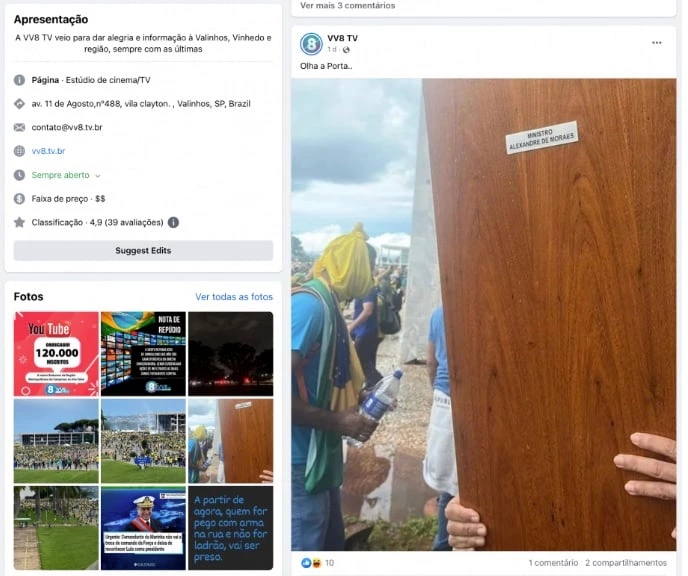Expand the Sempre aberto hours chevron
The width and height of the screenshot is (688, 576).
coord(97,175)
